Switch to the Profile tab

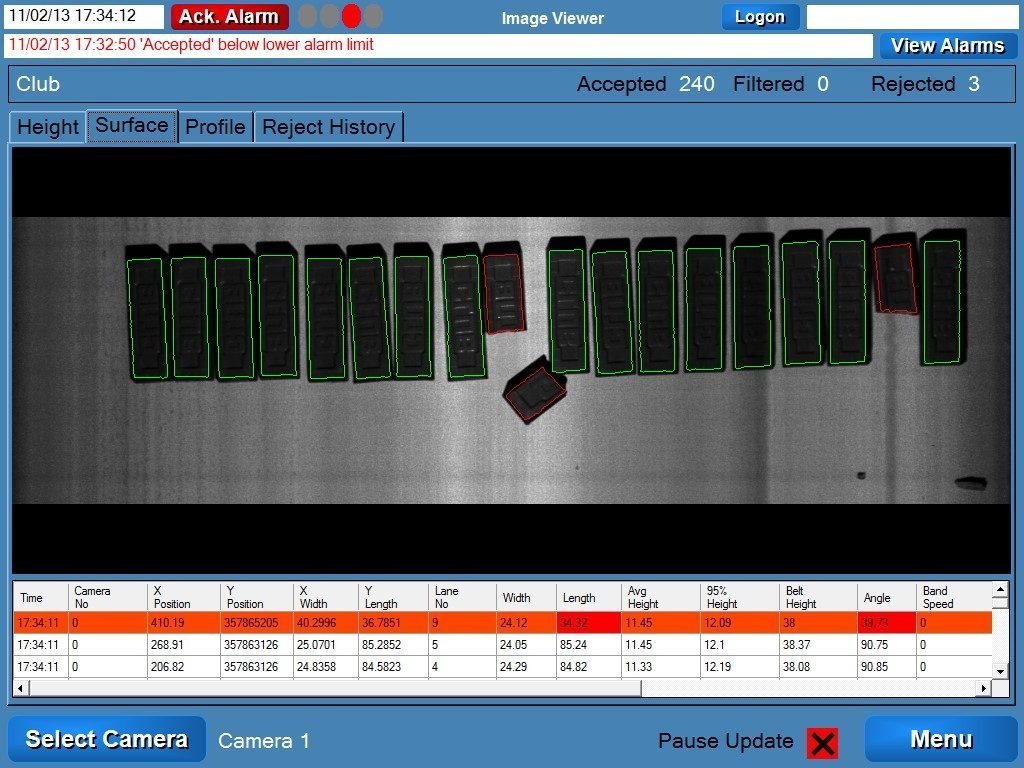coord(215,127)
